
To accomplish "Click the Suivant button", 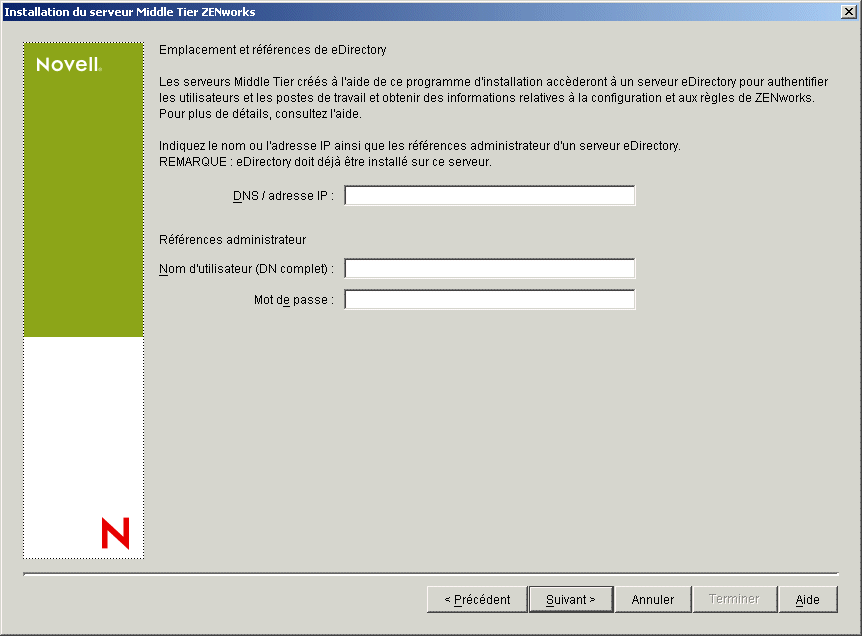I will [x=570, y=599].
